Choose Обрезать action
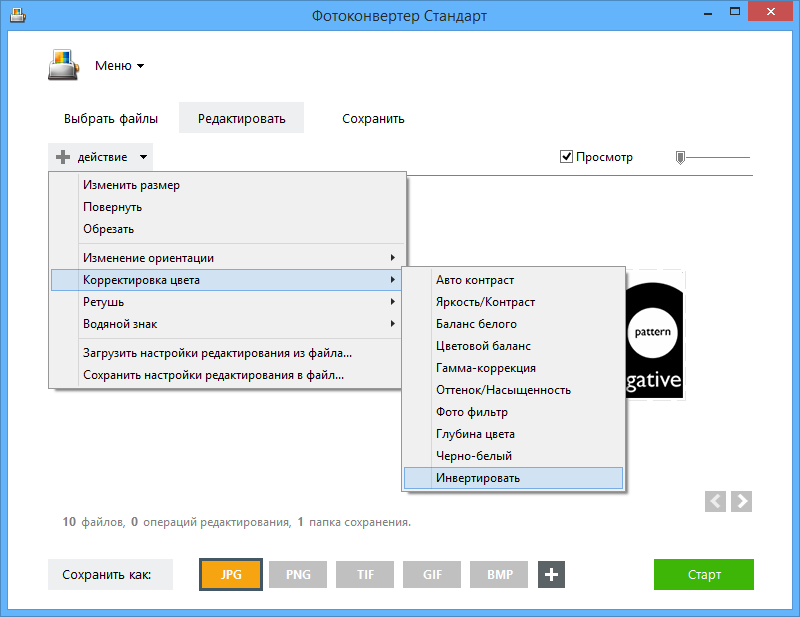This screenshot has width=800, height=617. coord(228,229)
